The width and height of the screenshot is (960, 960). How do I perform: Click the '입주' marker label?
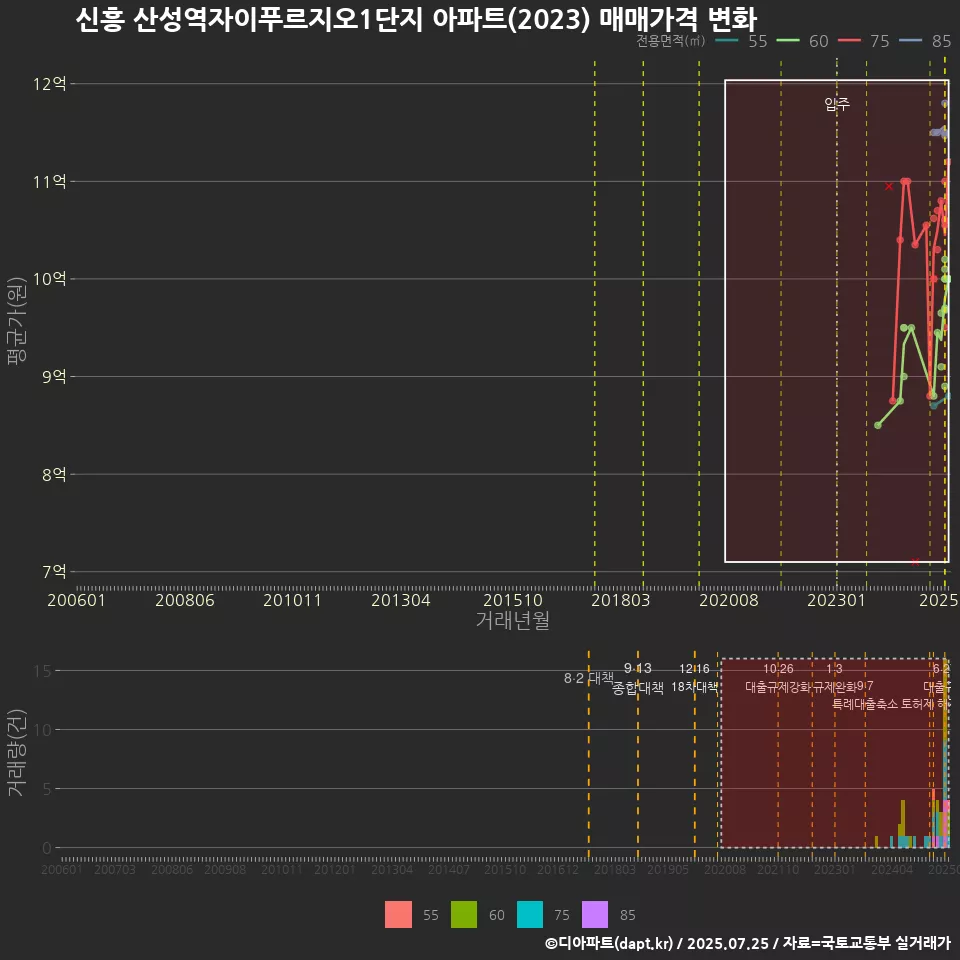click(837, 104)
